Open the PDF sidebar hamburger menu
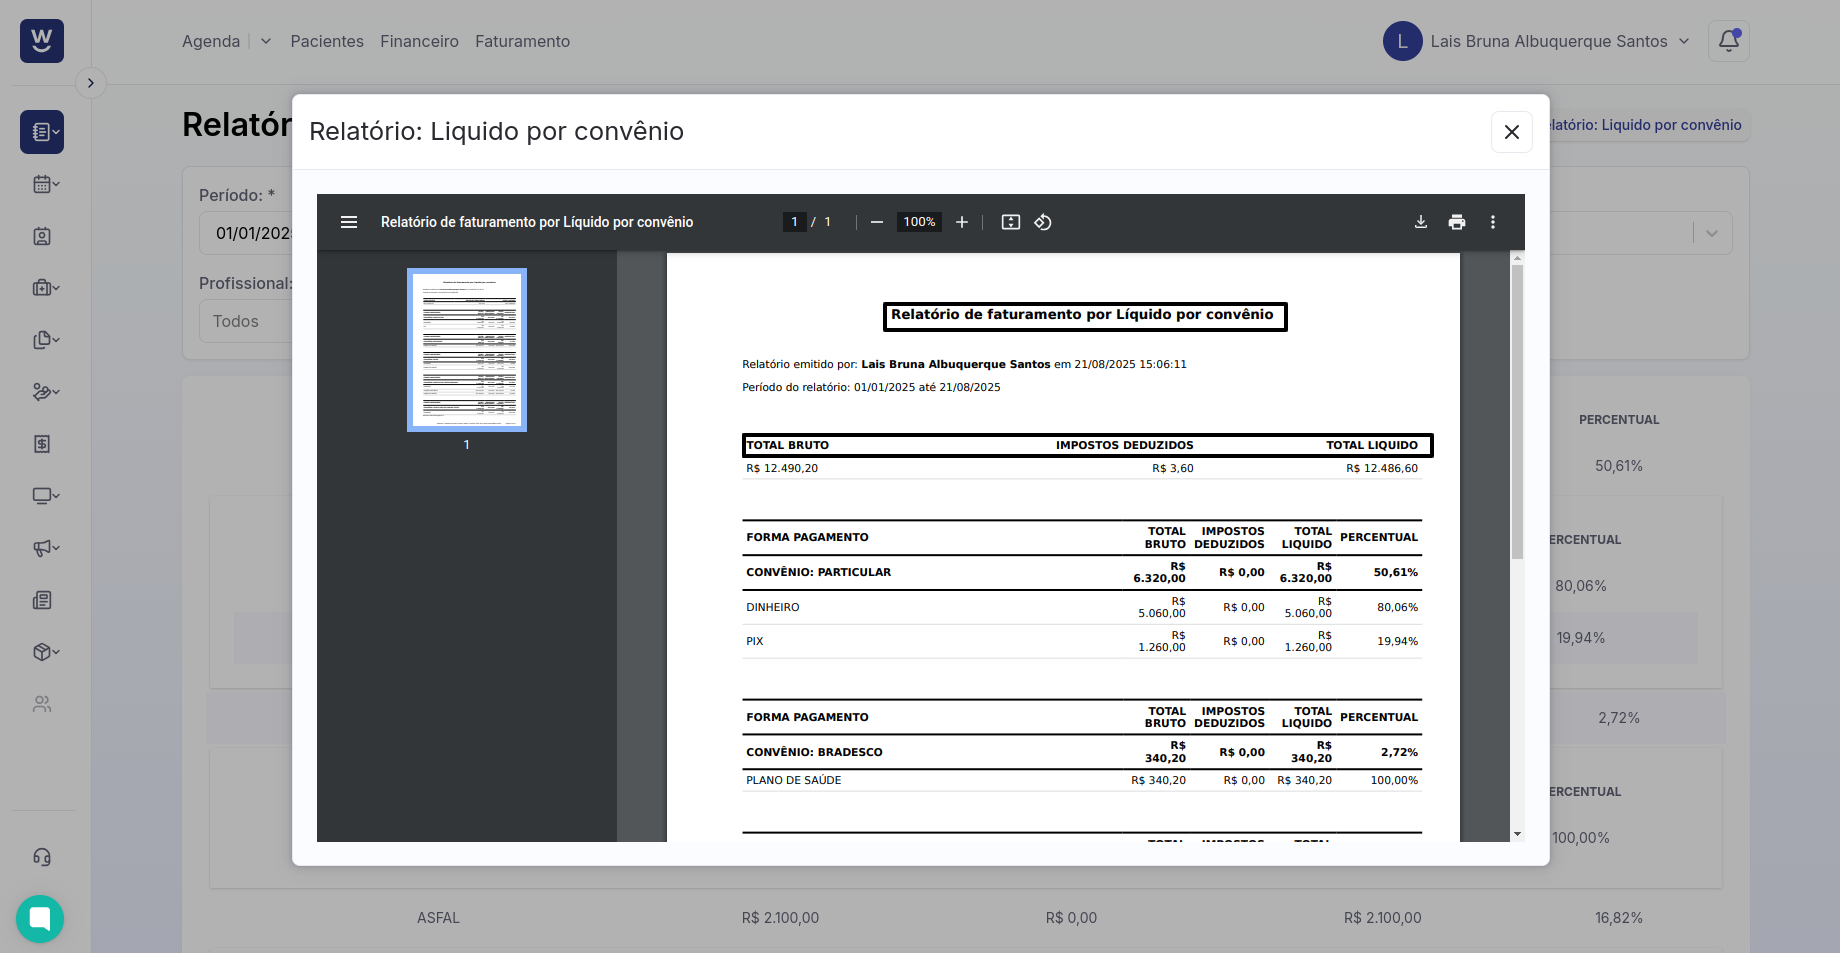This screenshot has width=1840, height=953. pos(349,222)
